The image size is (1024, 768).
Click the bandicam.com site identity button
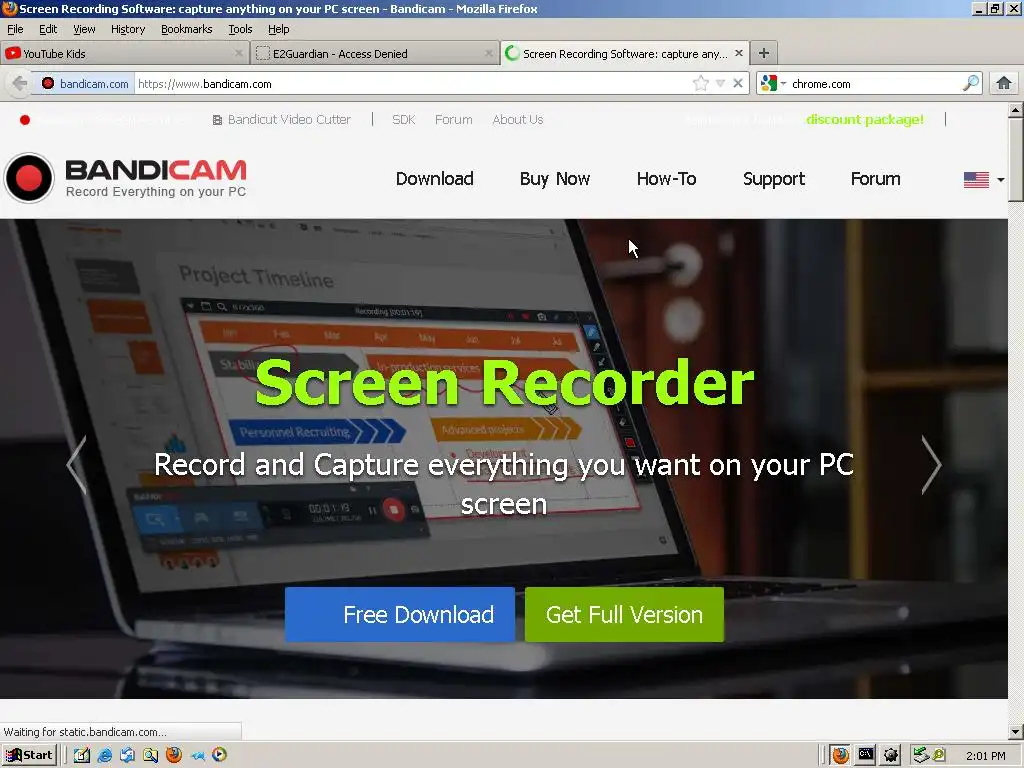(x=85, y=84)
